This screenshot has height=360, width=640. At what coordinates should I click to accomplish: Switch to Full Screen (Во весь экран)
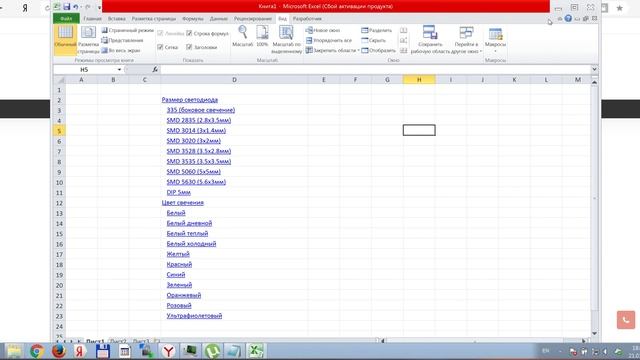(x=121, y=51)
